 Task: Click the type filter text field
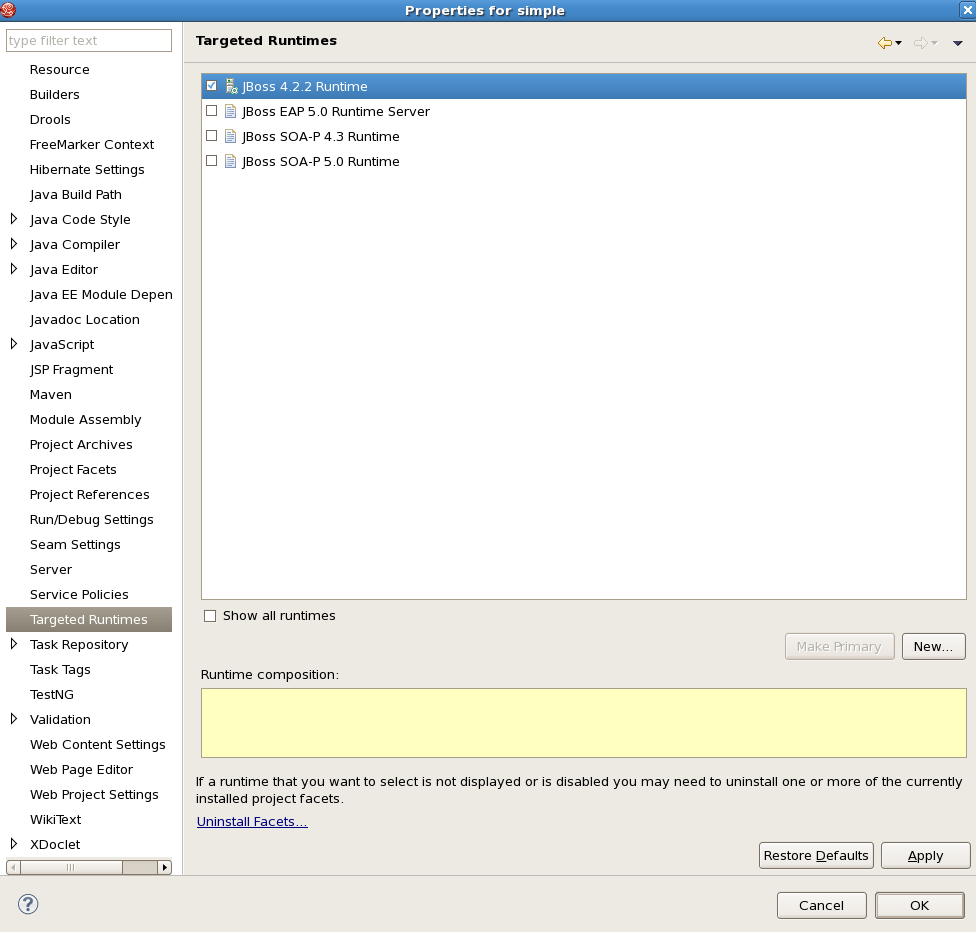tap(89, 41)
